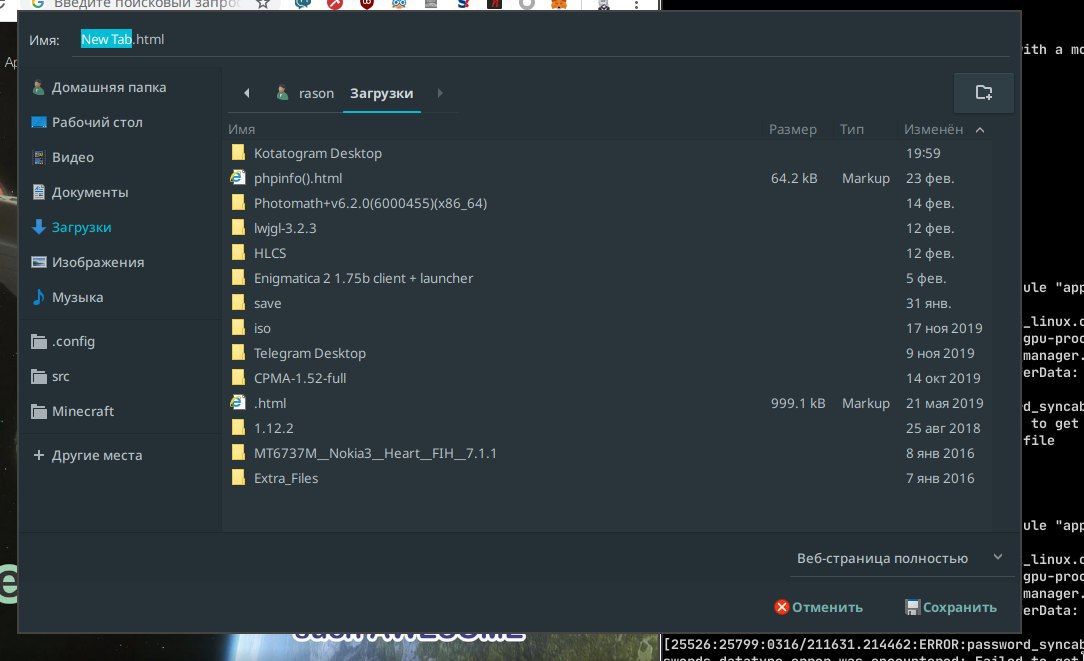Select Extra_Files row name
Image resolution: width=1084 pixels, height=661 pixels.
pyautogui.click(x=286, y=478)
